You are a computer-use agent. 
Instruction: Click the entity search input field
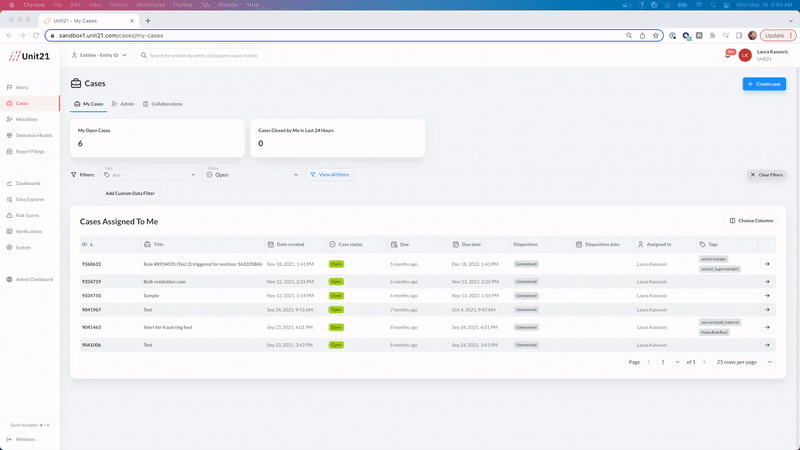tap(204, 55)
